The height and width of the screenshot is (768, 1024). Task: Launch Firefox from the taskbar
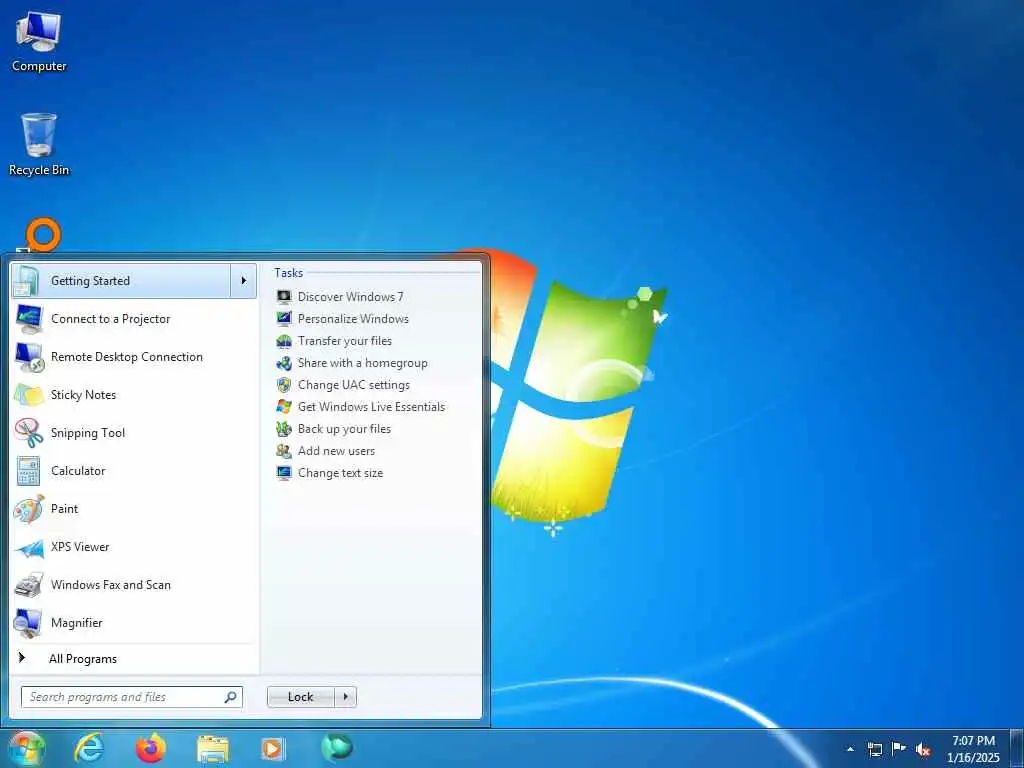(151, 748)
